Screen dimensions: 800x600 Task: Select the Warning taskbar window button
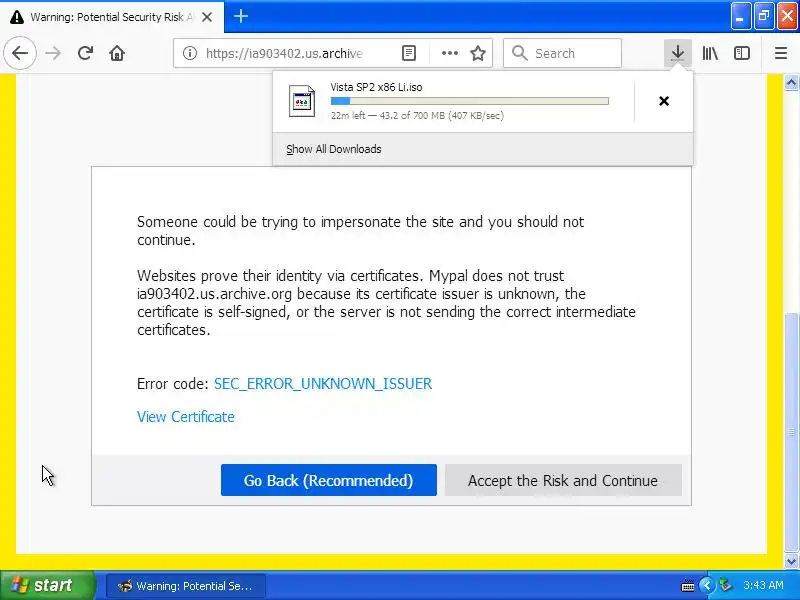coord(186,586)
